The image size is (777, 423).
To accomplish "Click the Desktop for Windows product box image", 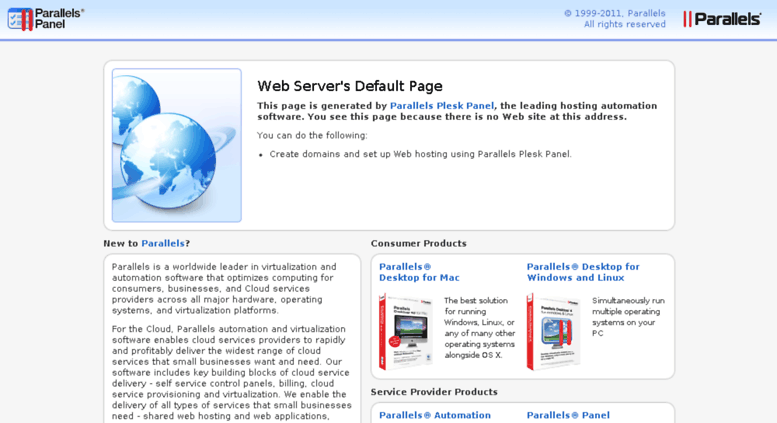I will pyautogui.click(x=554, y=331).
